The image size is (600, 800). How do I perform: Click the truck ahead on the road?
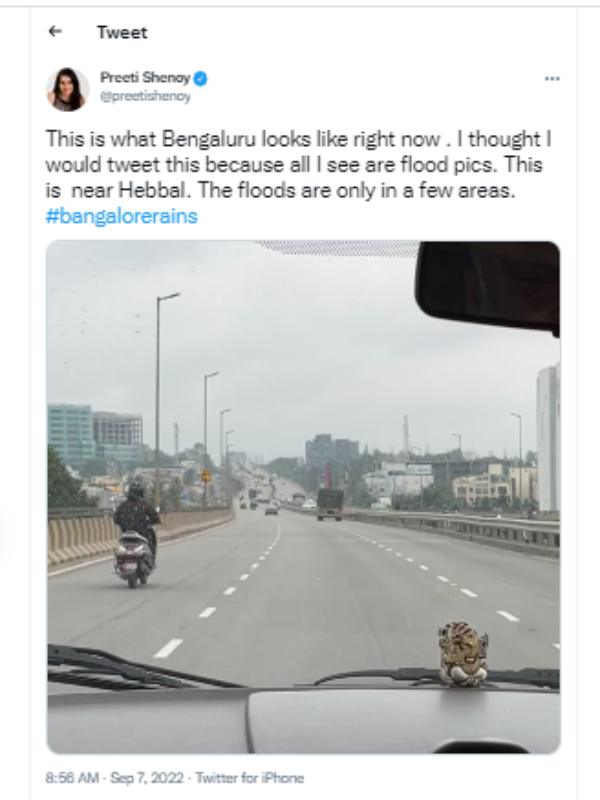(330, 503)
